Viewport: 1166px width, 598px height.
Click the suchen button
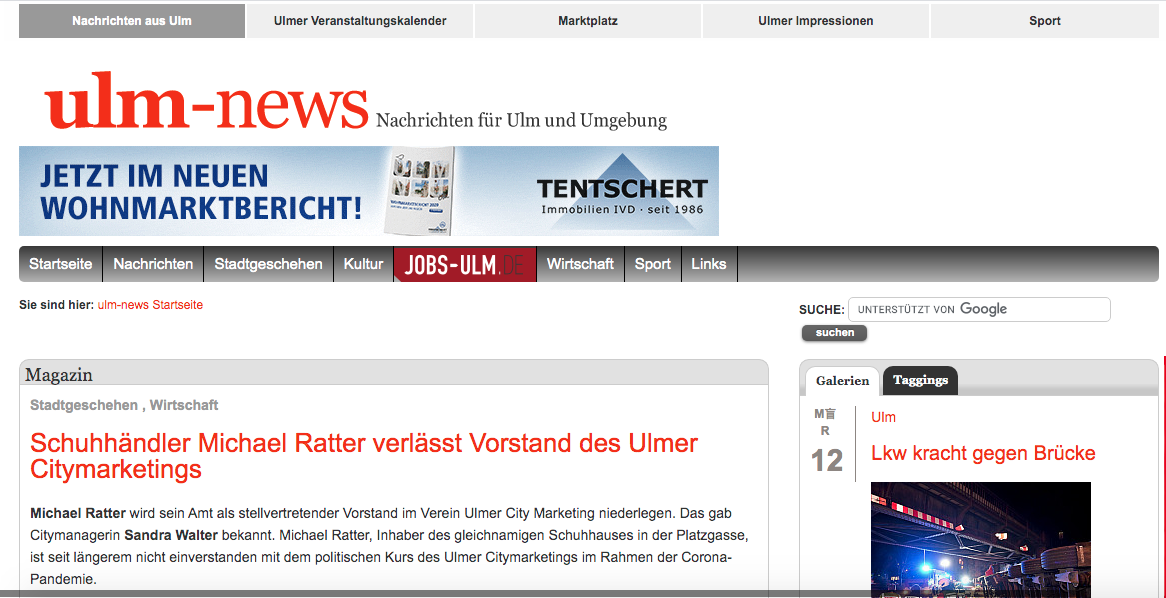pos(833,332)
